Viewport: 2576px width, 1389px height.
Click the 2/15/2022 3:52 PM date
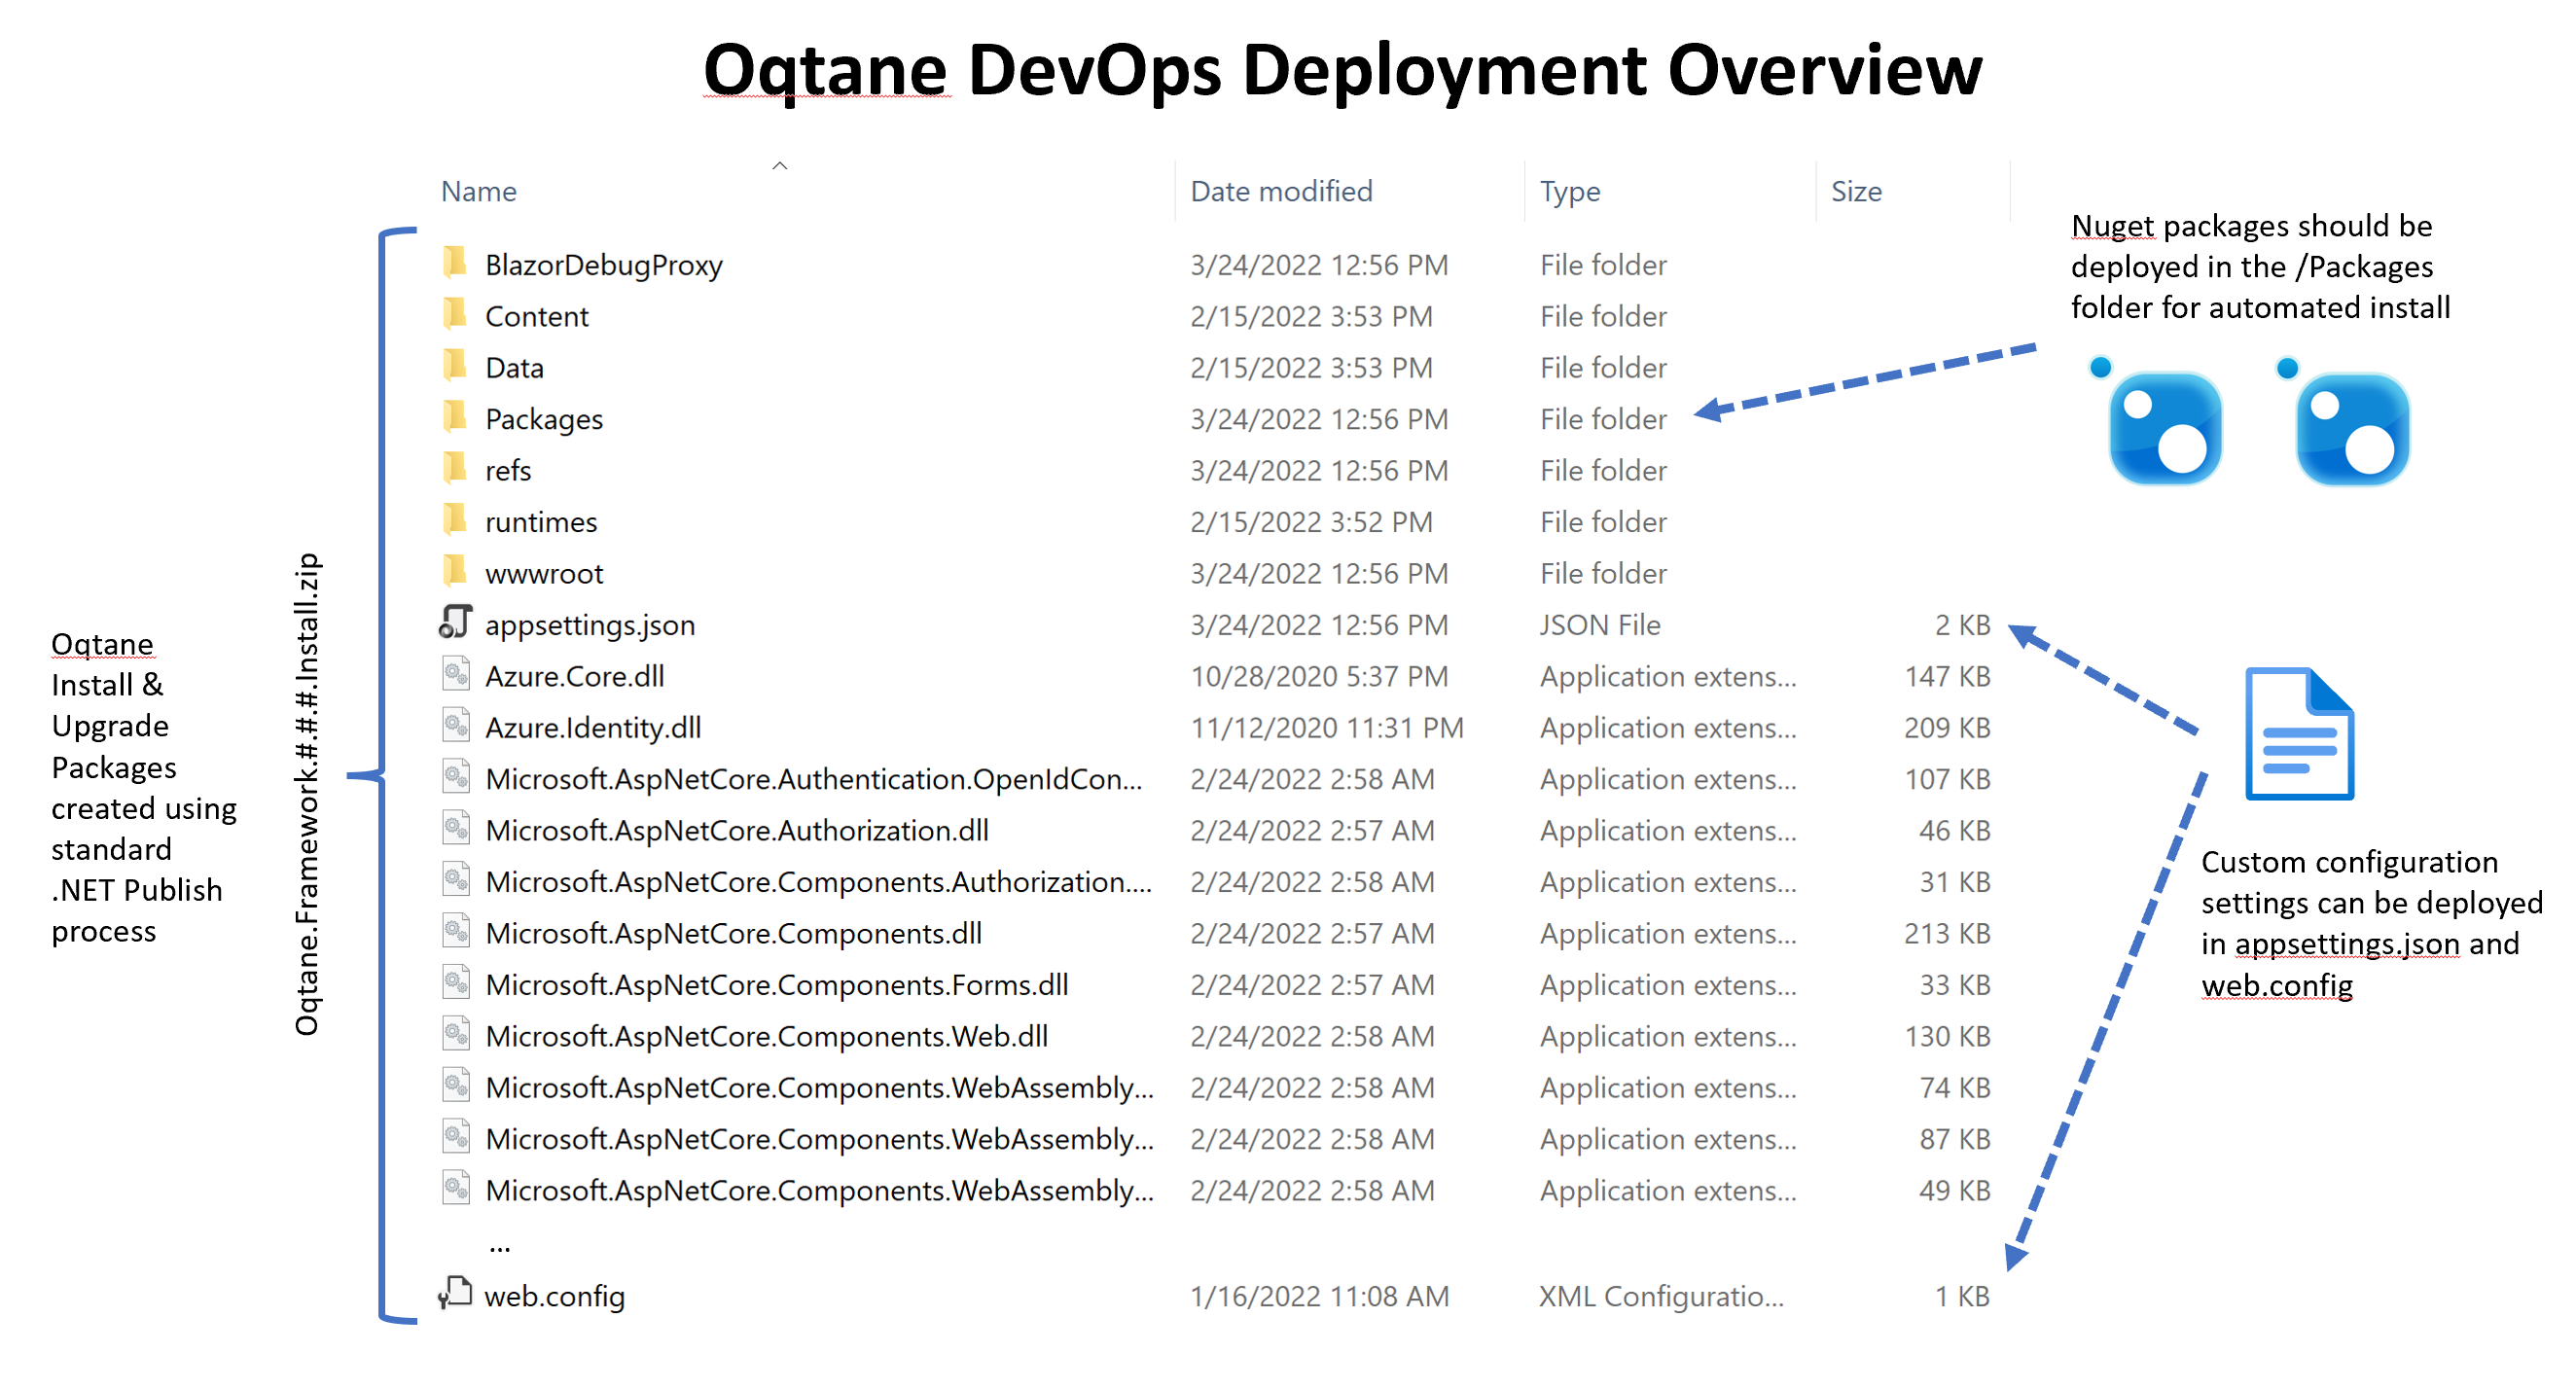click(1311, 522)
